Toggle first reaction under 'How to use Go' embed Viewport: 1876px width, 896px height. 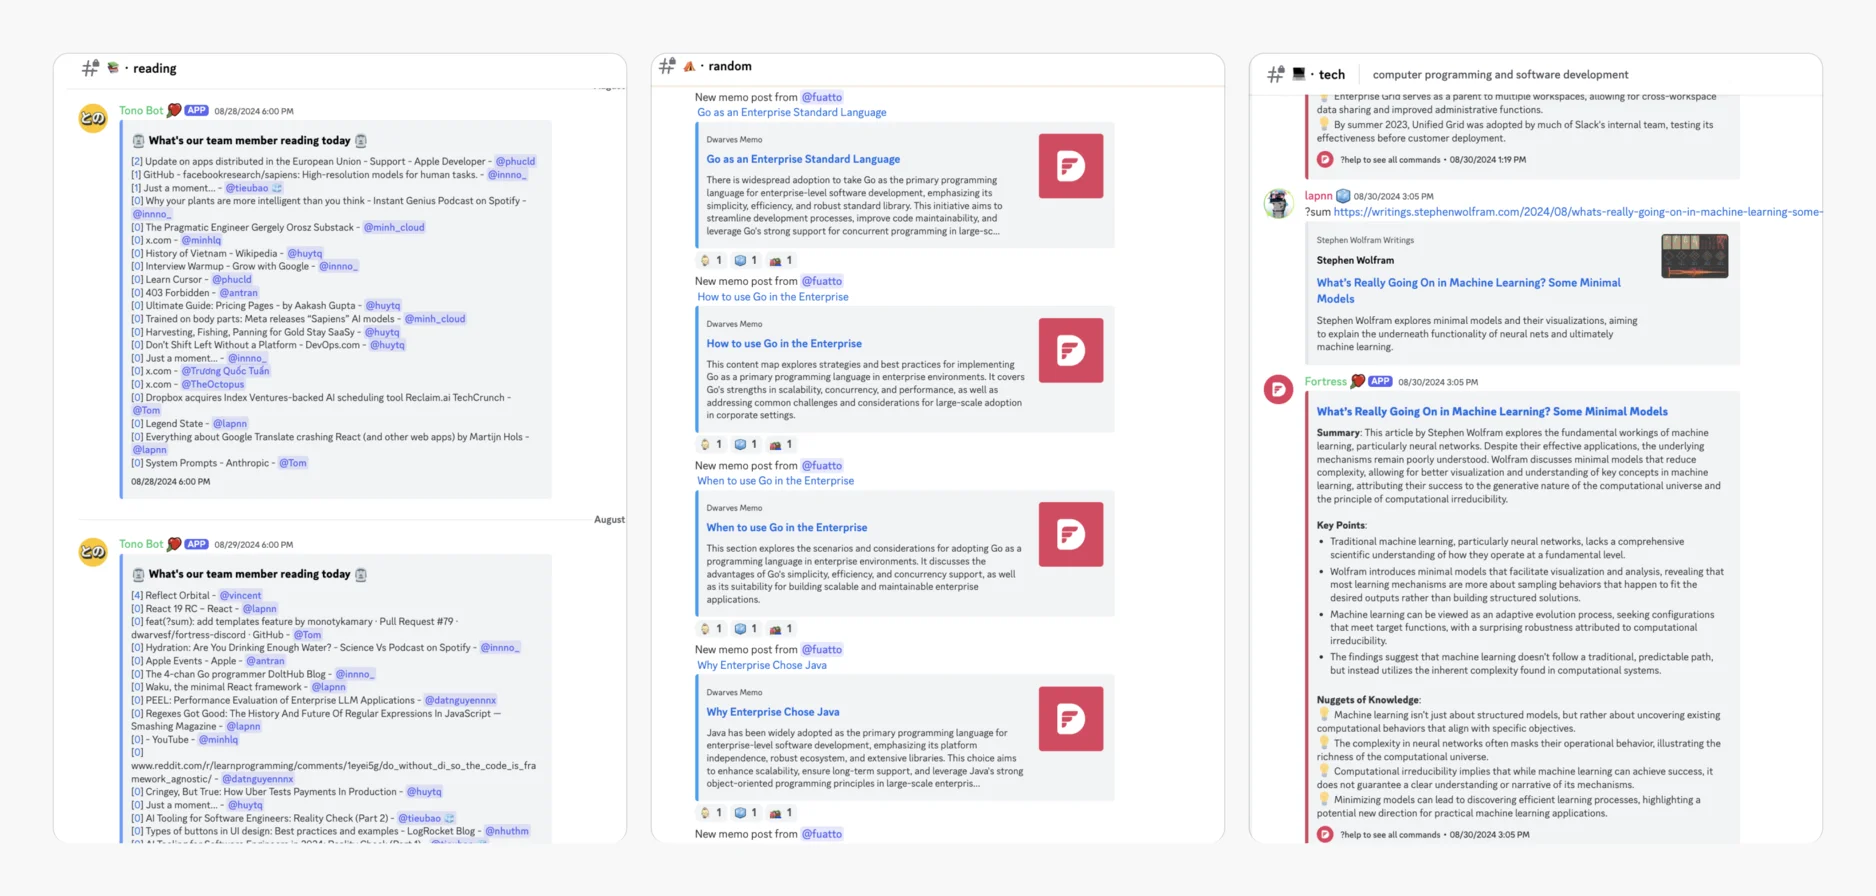tap(711, 444)
